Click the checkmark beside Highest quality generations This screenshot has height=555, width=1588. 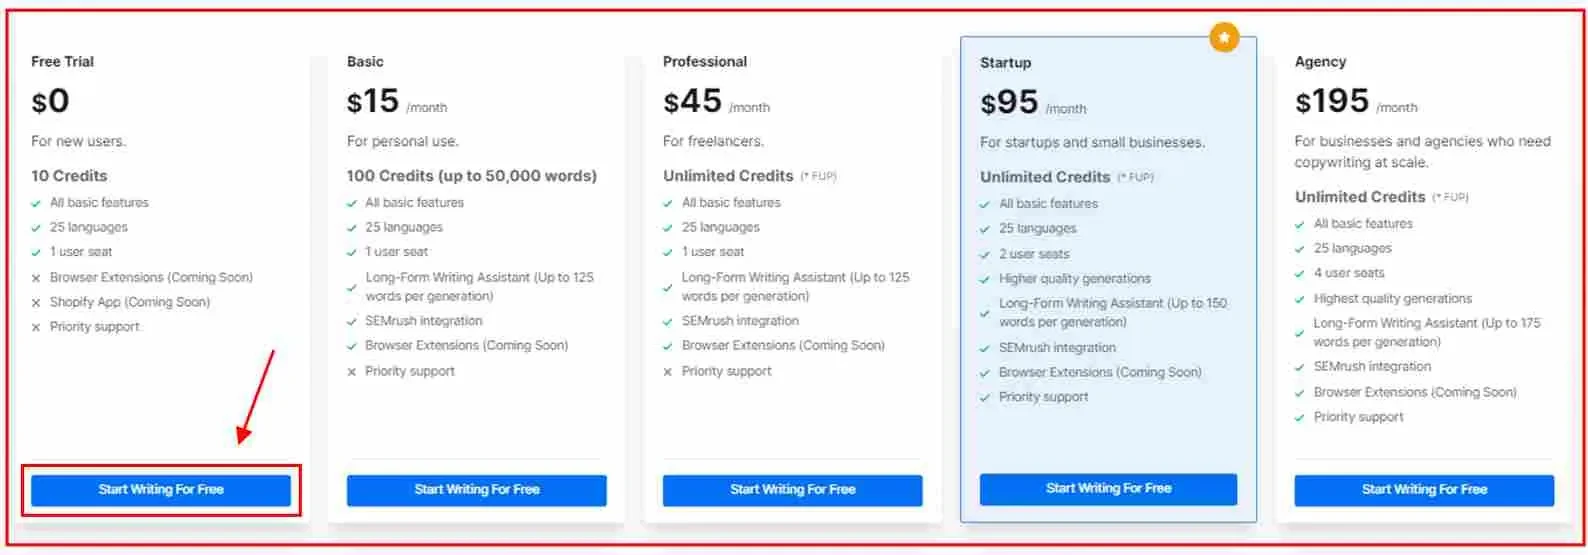[x=1300, y=299]
